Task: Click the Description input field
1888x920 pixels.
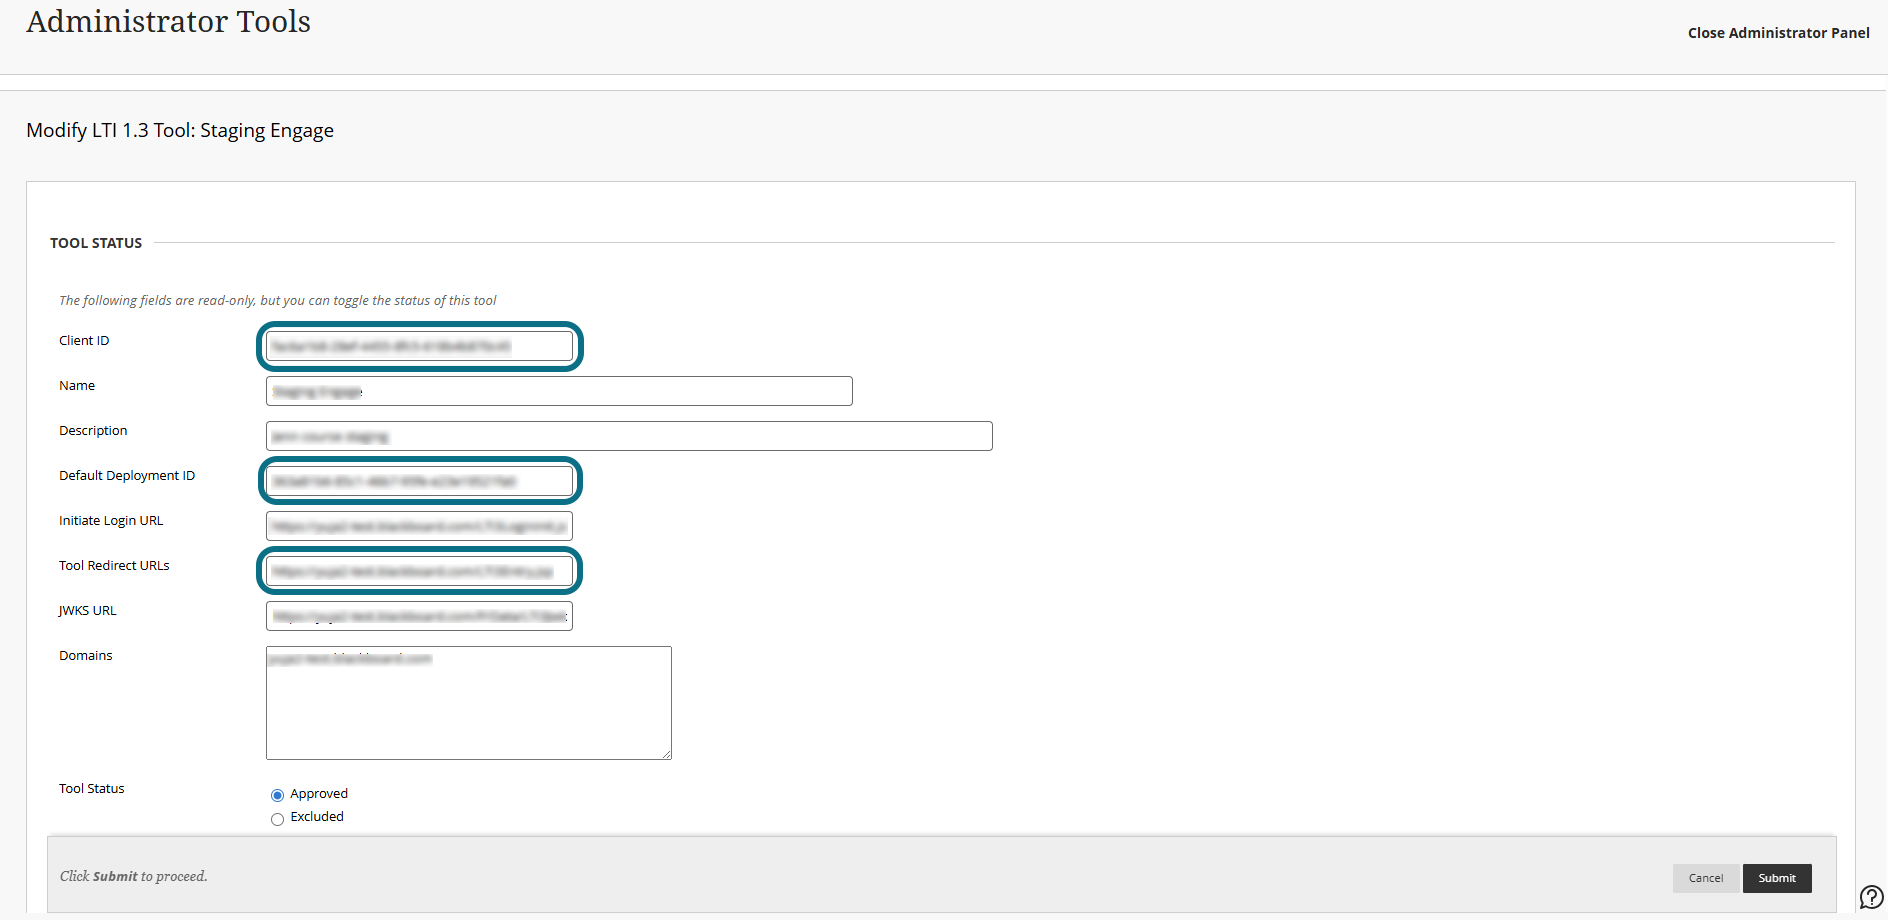Action: [629, 436]
